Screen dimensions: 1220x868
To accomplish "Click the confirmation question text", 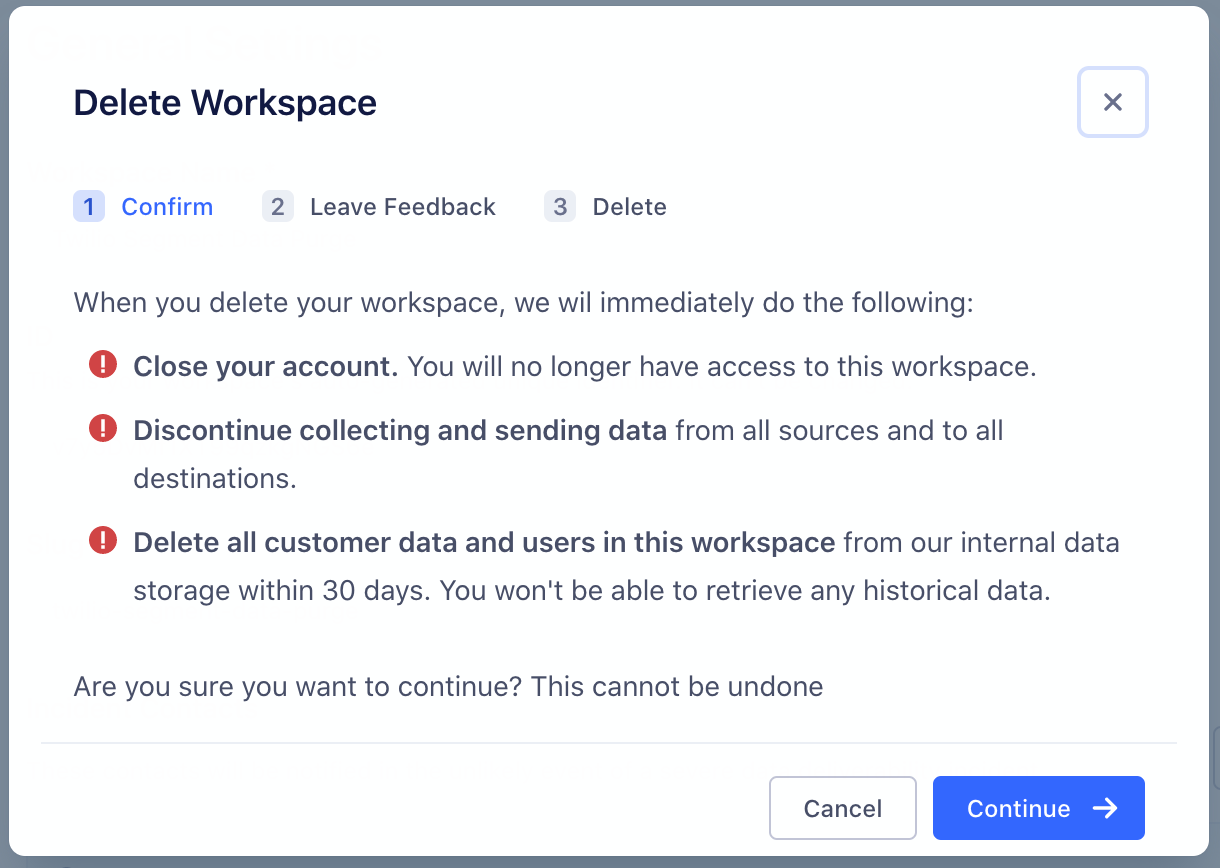I will pyautogui.click(x=447, y=686).
